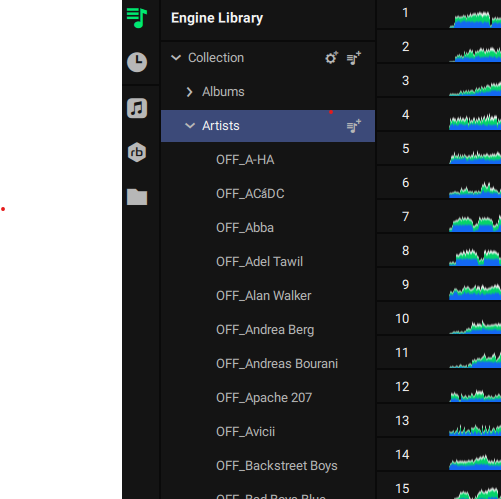Select the Albums tree item
The height and width of the screenshot is (499, 501).
tap(223, 92)
